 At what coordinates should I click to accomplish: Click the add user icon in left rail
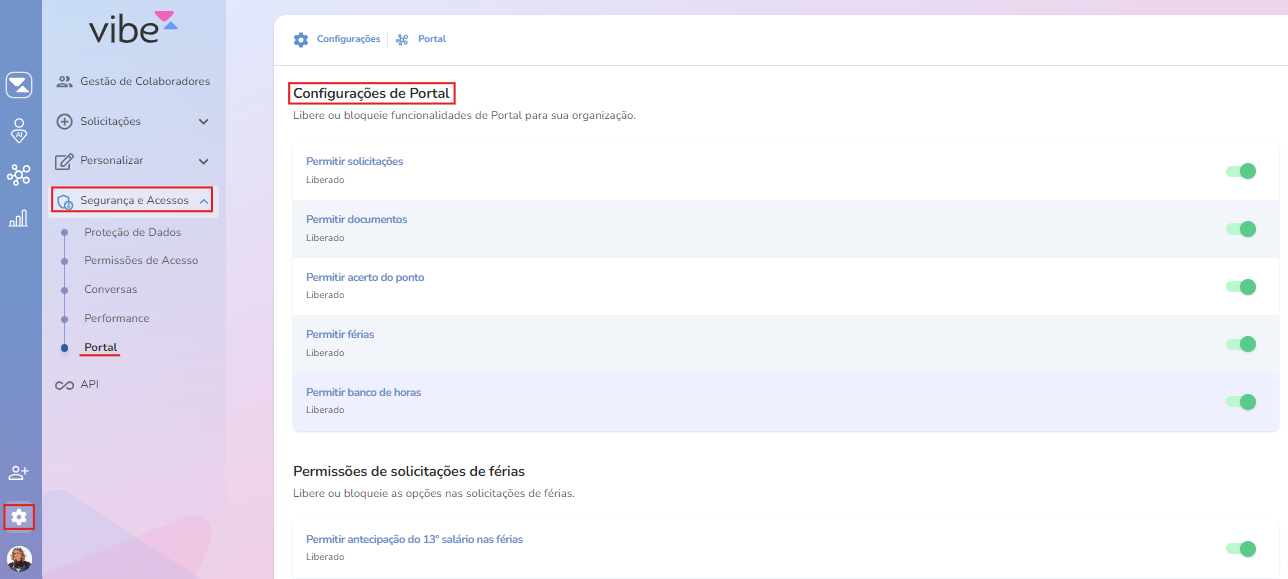click(18, 472)
